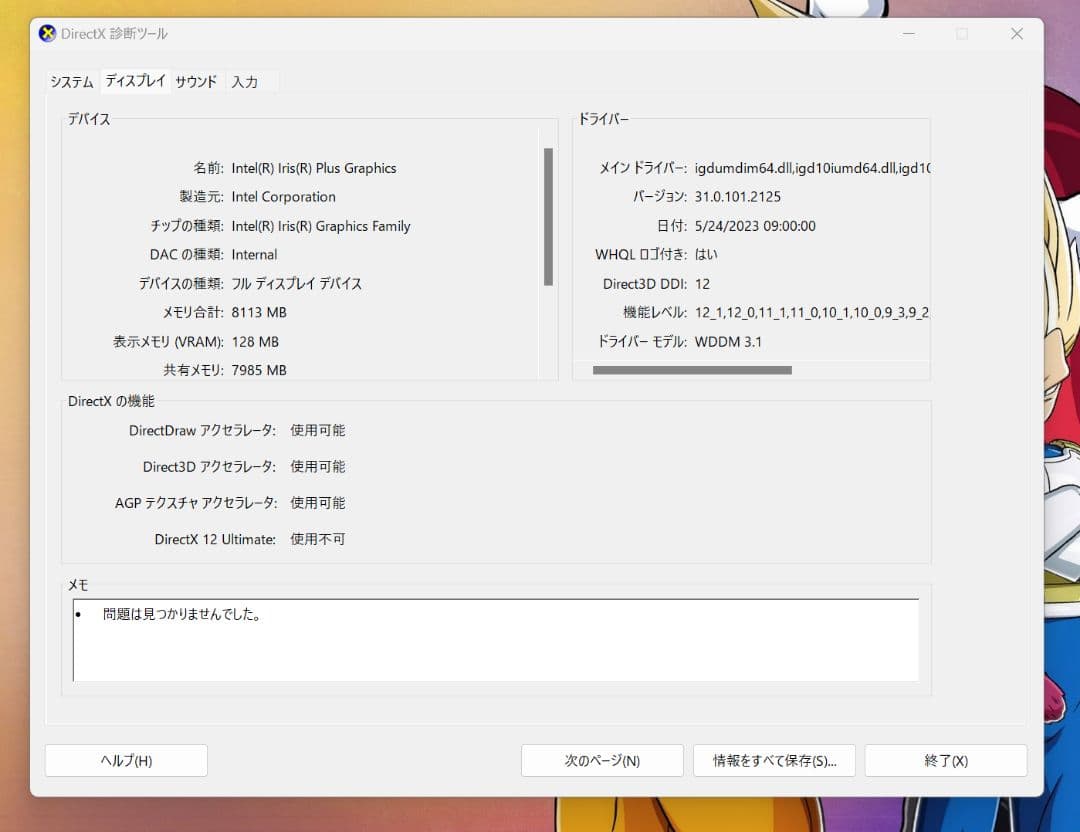This screenshot has height=832, width=1080.
Task: Click the ディスプレイ tab
Action: point(135,81)
